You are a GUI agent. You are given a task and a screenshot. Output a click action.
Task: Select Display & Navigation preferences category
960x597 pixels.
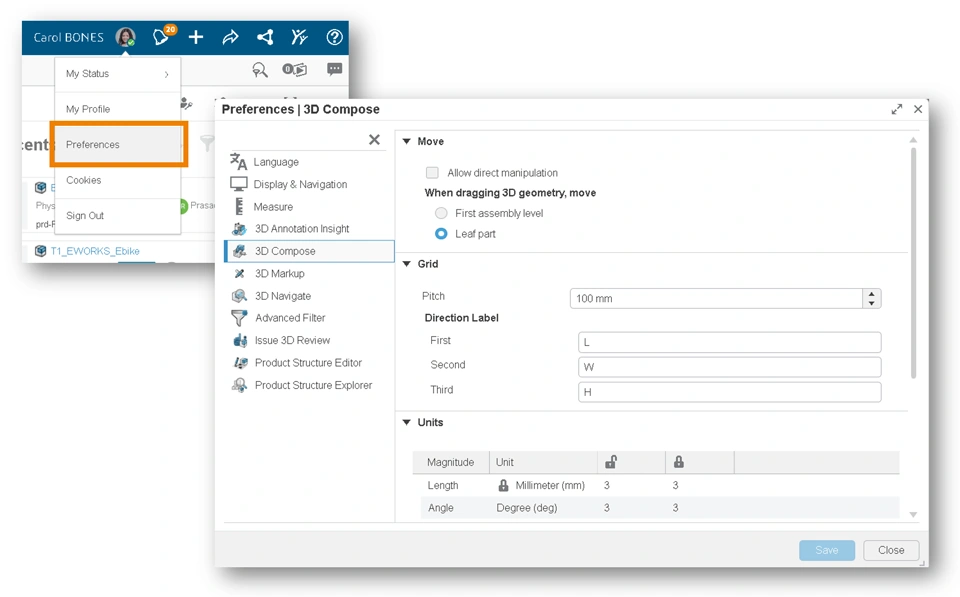(310, 184)
